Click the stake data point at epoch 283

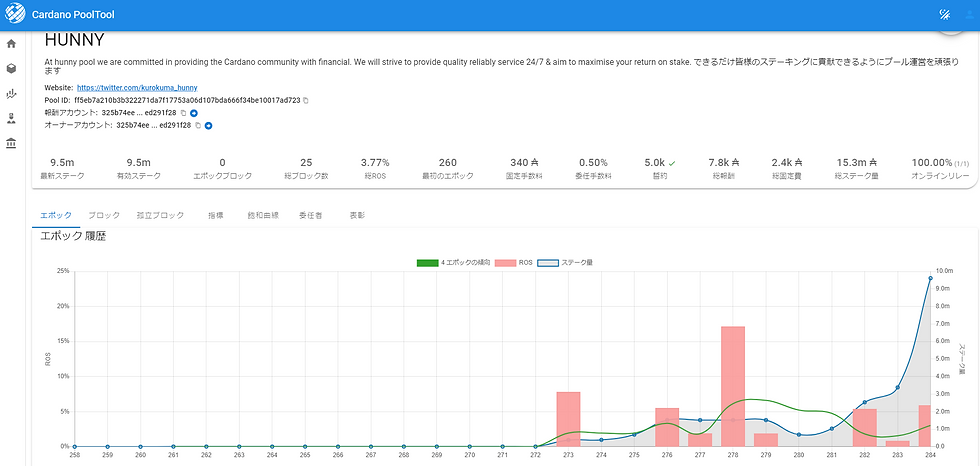tap(898, 387)
